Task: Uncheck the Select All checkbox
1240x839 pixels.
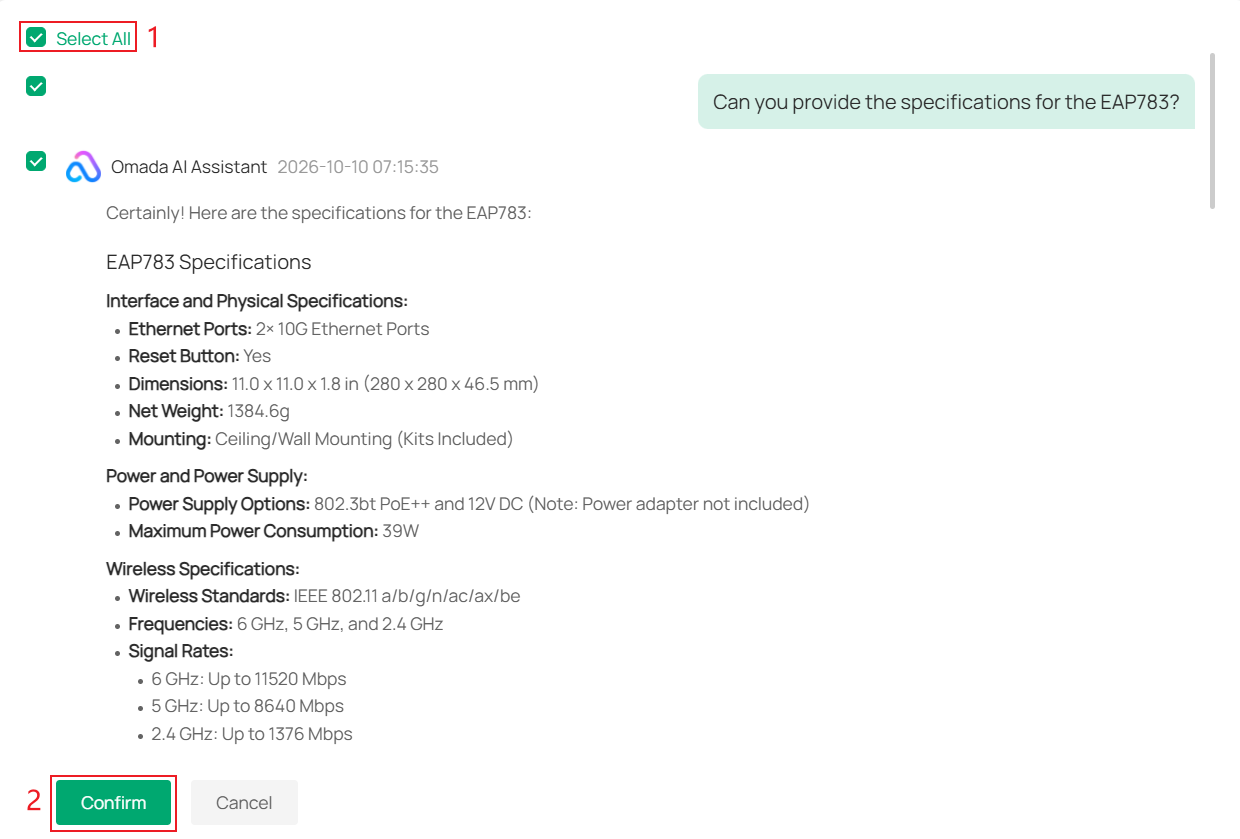Action: click(x=36, y=38)
